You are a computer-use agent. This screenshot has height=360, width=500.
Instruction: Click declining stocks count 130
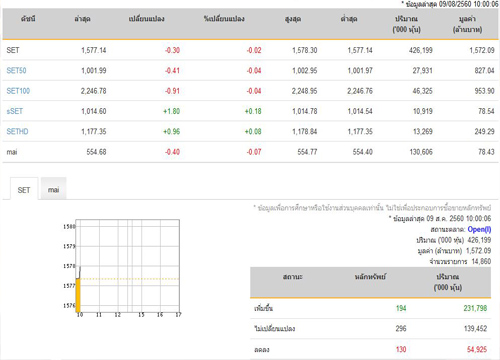coord(401,349)
